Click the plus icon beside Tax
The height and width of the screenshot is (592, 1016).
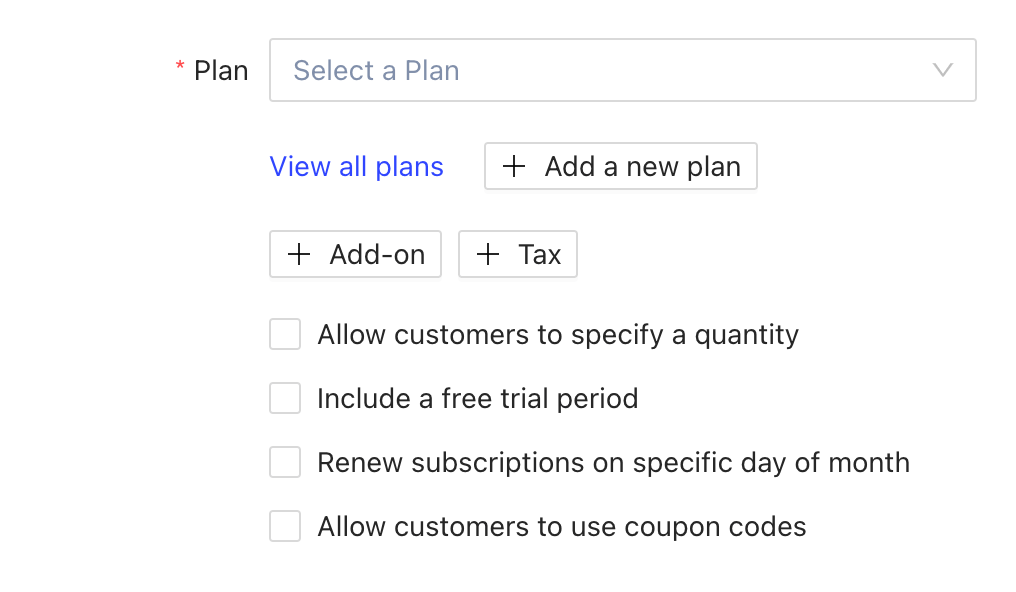[x=487, y=255]
